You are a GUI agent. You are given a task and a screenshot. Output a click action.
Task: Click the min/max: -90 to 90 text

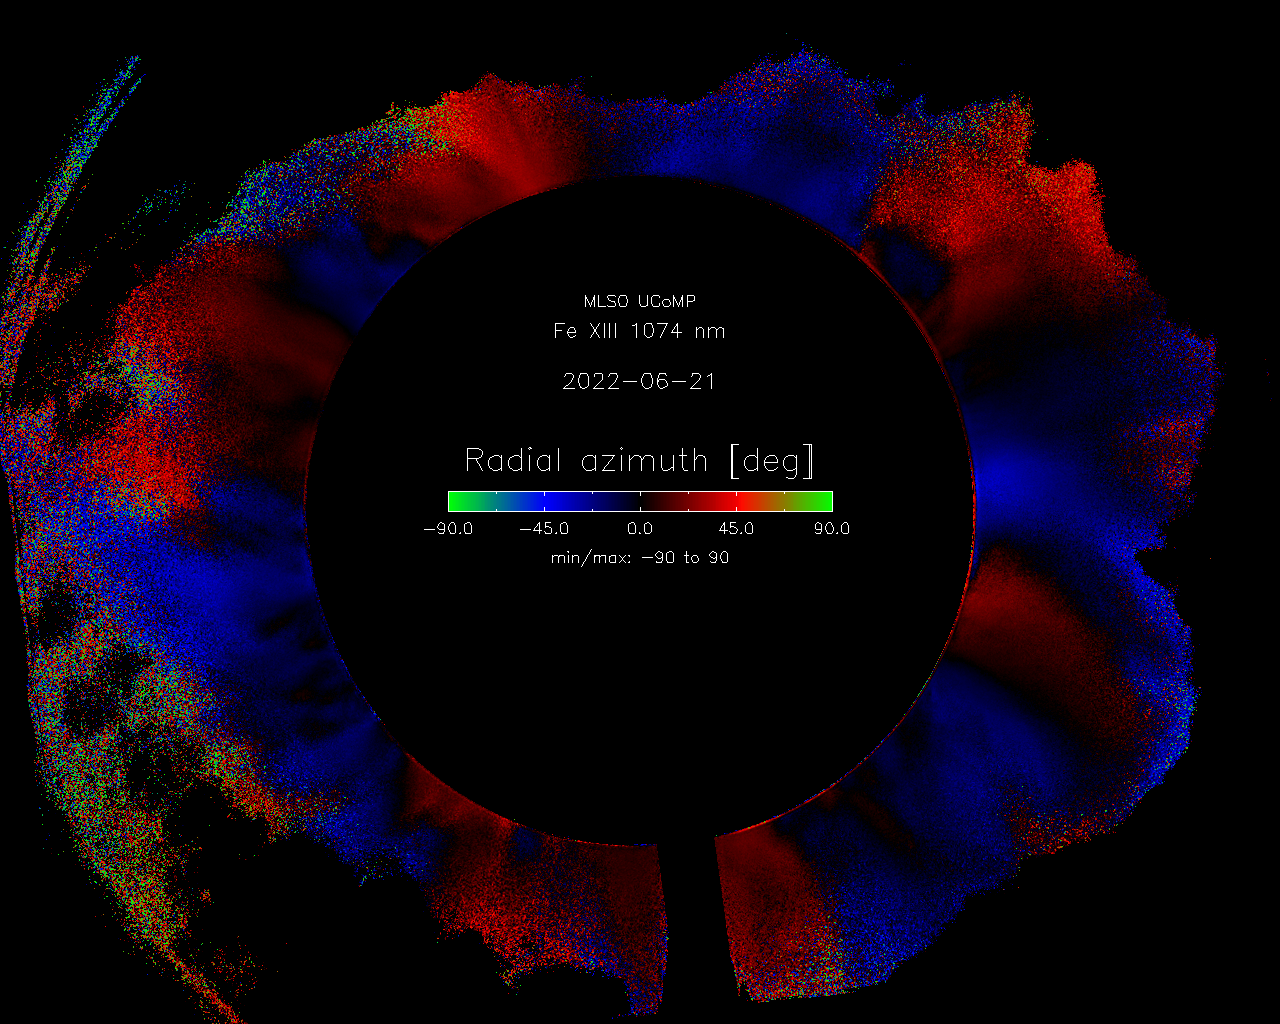(639, 558)
